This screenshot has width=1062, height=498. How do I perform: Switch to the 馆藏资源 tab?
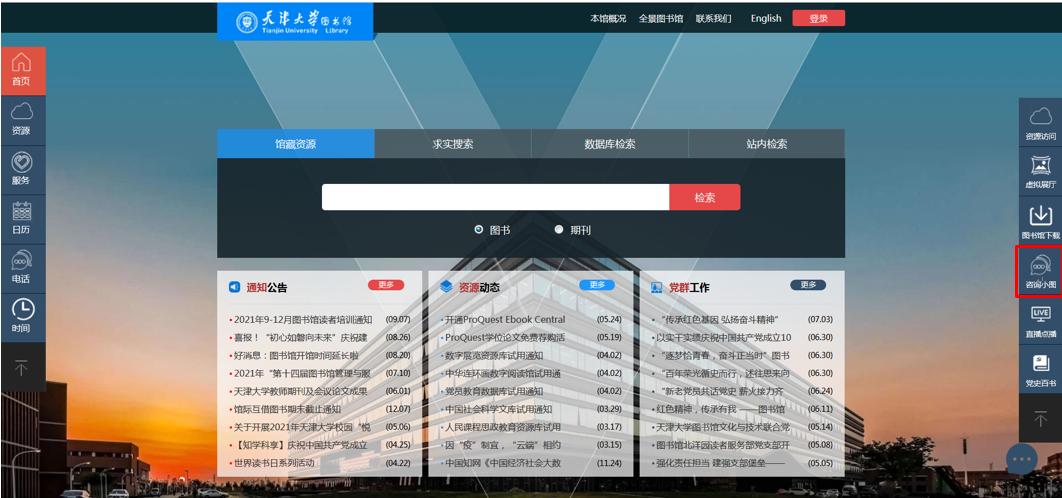[295, 144]
